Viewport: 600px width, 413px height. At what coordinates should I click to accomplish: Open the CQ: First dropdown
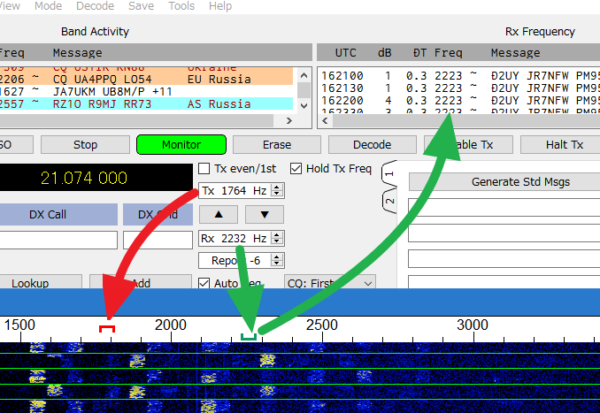[330, 283]
